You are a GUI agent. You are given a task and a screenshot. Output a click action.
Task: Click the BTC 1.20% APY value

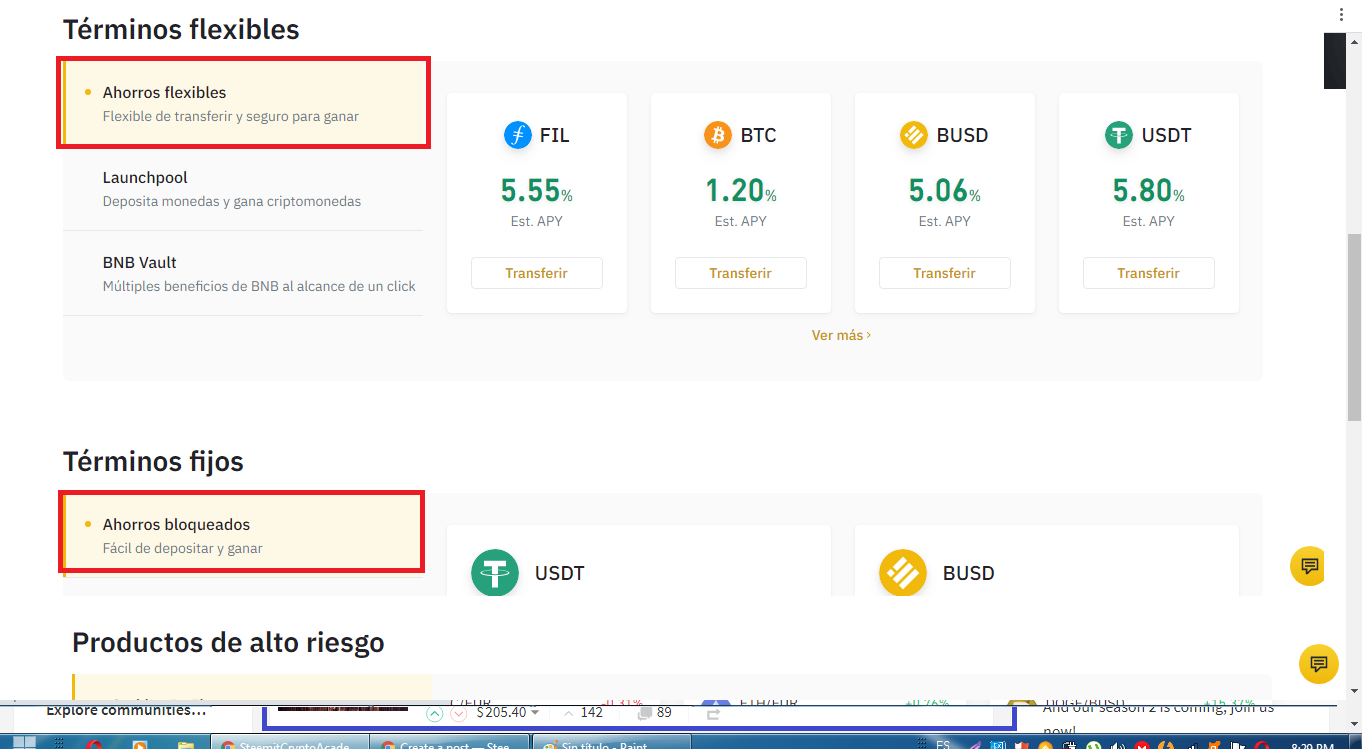(741, 190)
